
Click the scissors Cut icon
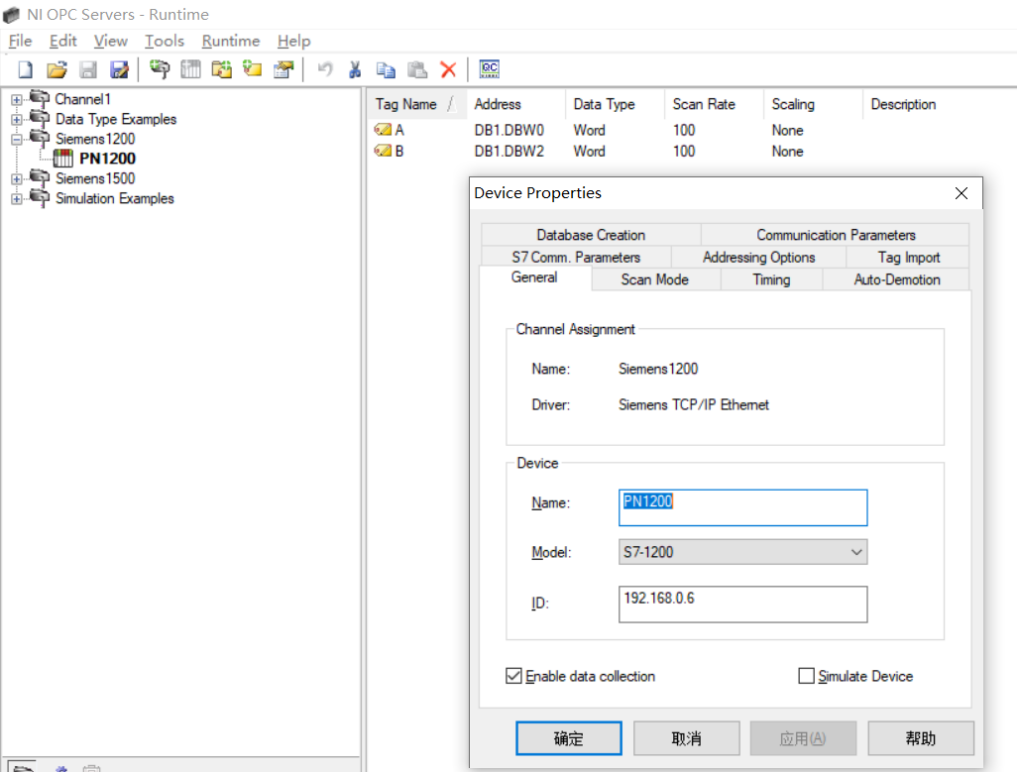tap(354, 70)
